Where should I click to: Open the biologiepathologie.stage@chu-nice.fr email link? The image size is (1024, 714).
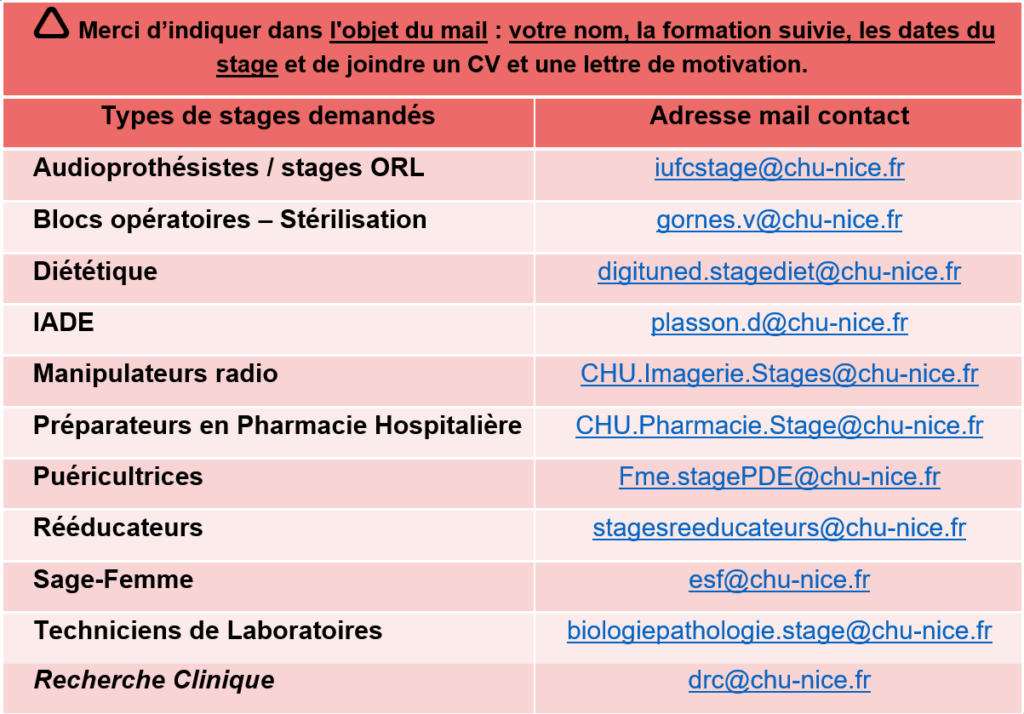[x=779, y=631]
